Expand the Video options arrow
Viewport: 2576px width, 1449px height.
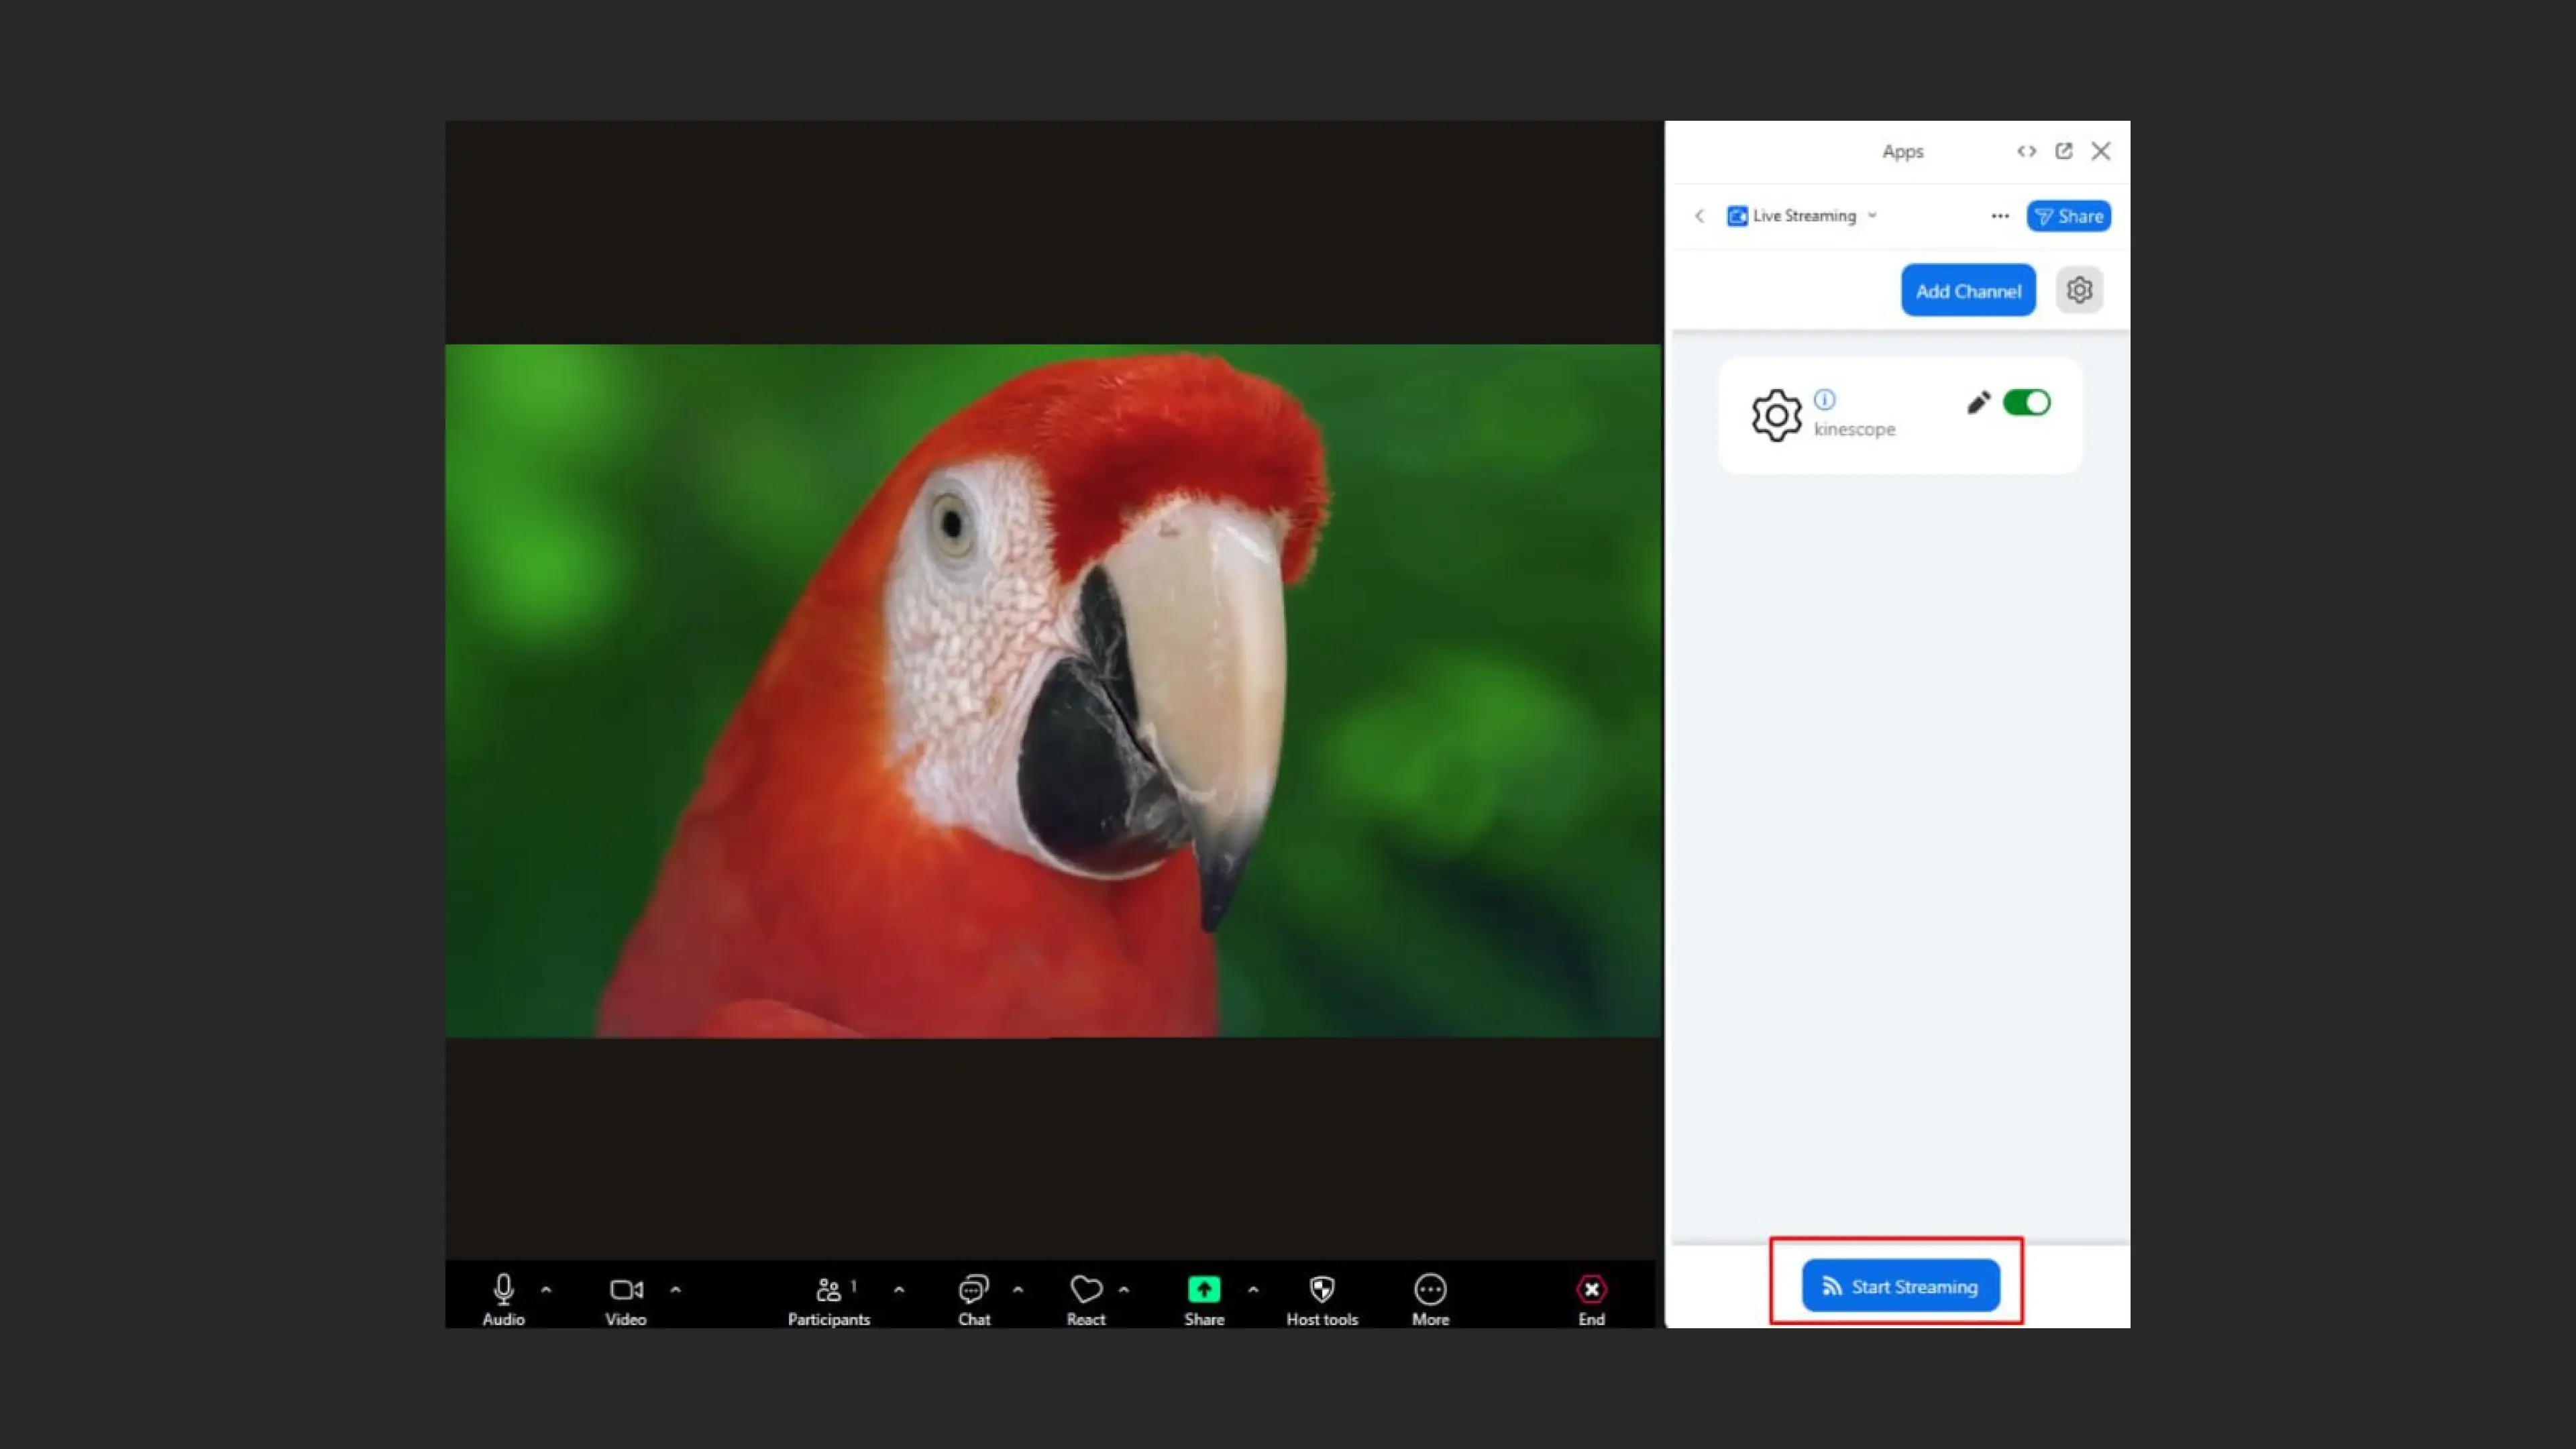click(x=676, y=1289)
